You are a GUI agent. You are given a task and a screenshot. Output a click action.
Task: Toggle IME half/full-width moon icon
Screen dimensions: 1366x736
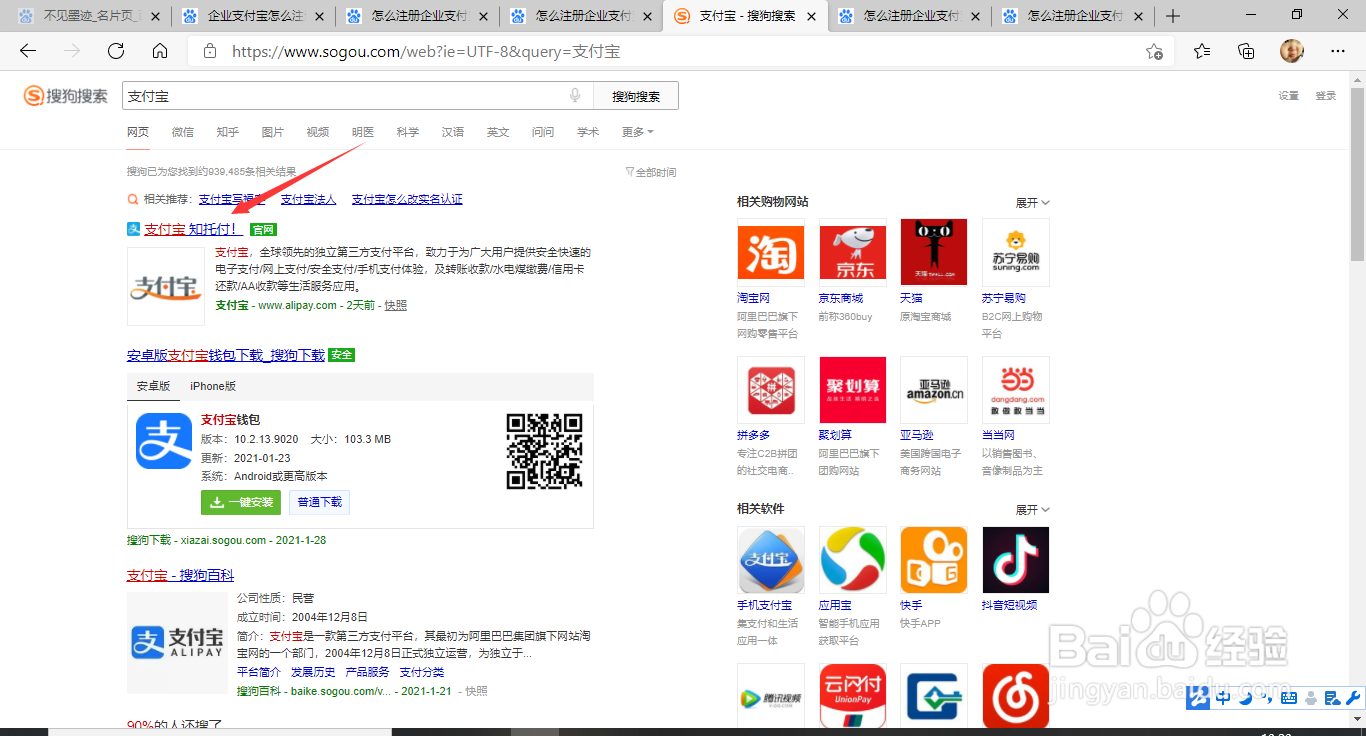click(1244, 698)
